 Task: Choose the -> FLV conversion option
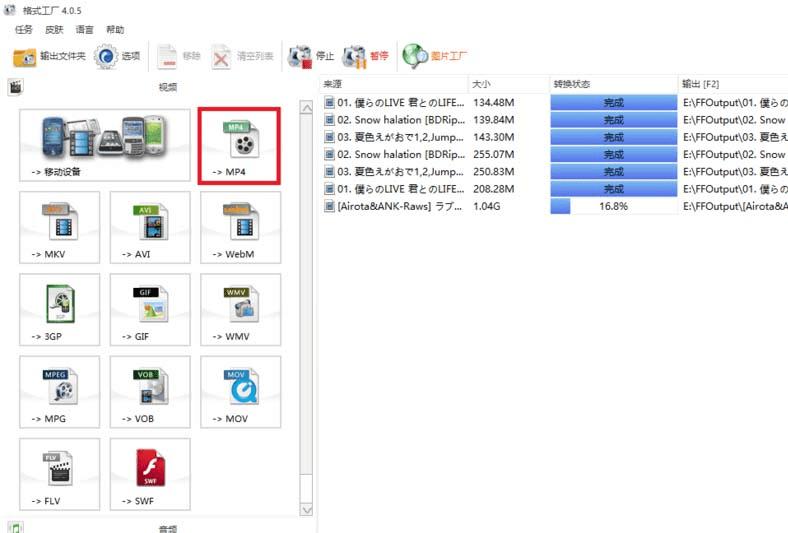[60, 474]
